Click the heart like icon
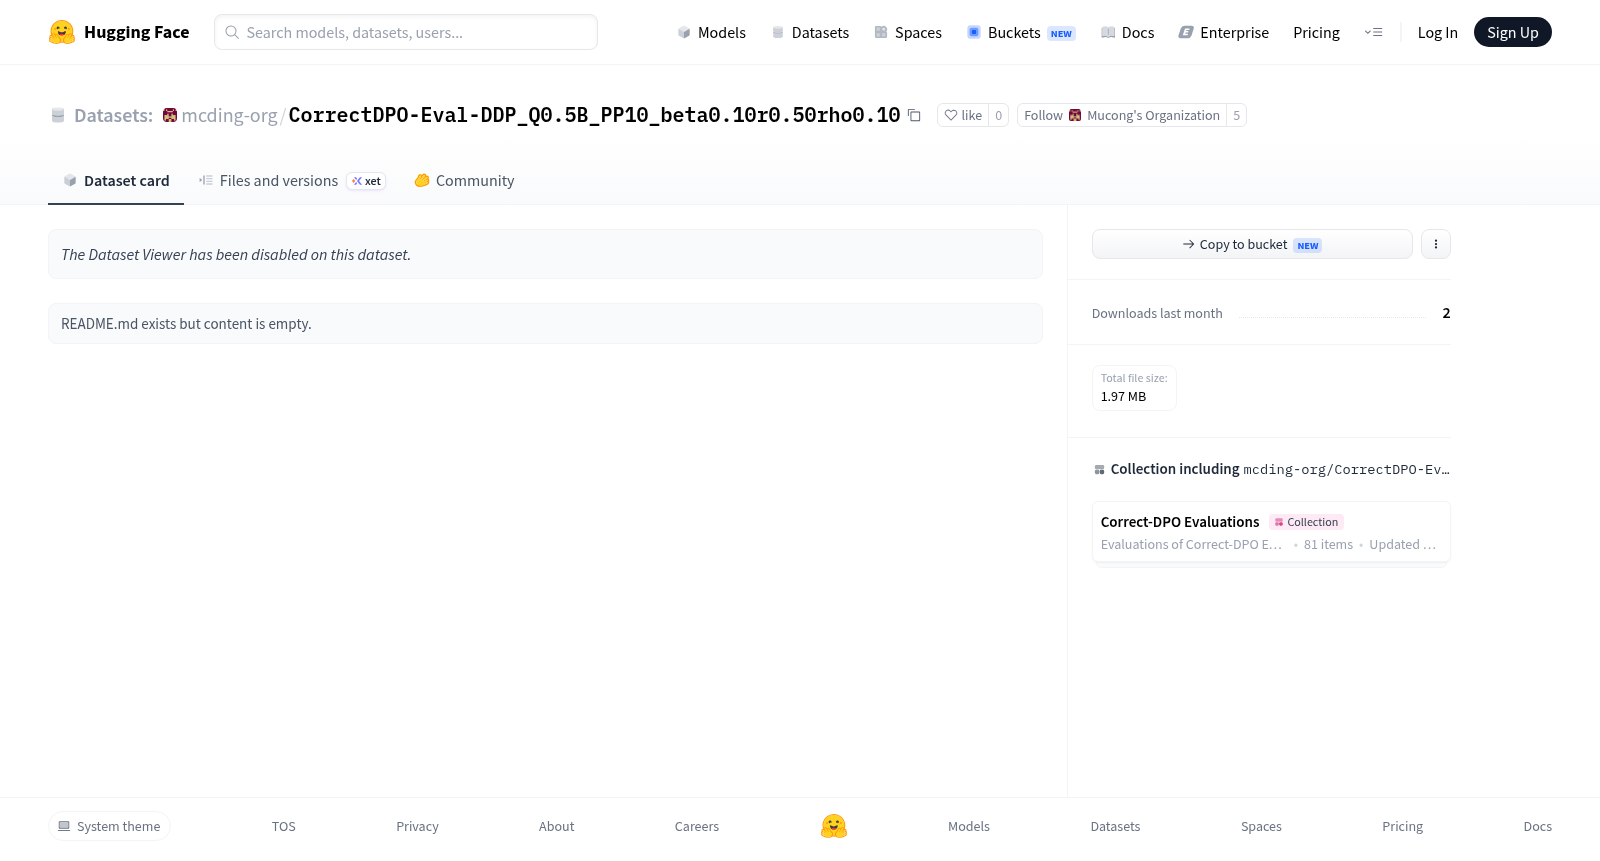 tap(951, 115)
